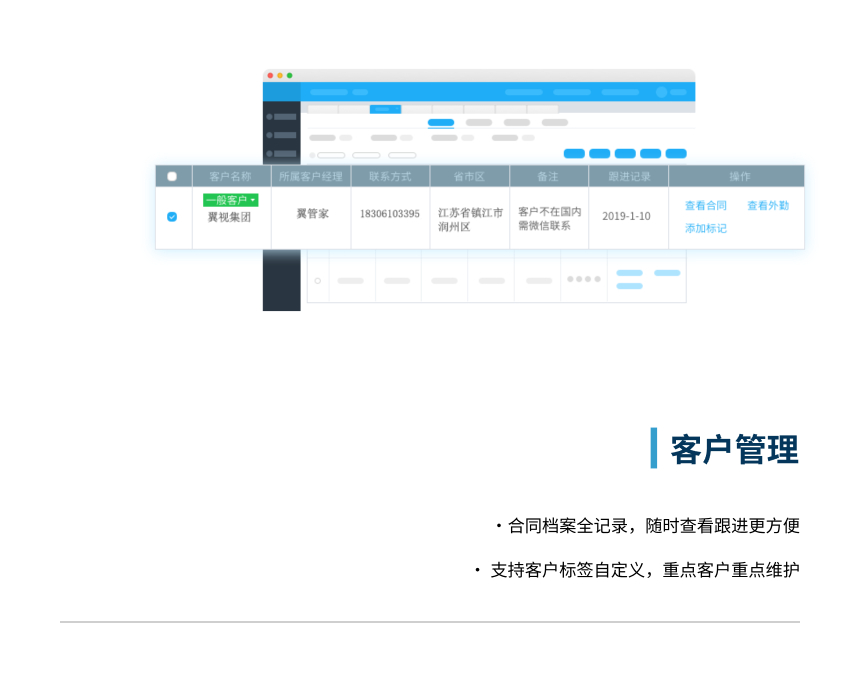Click the 跟进记录 column header
This screenshot has height=684, width=860.
point(628,176)
